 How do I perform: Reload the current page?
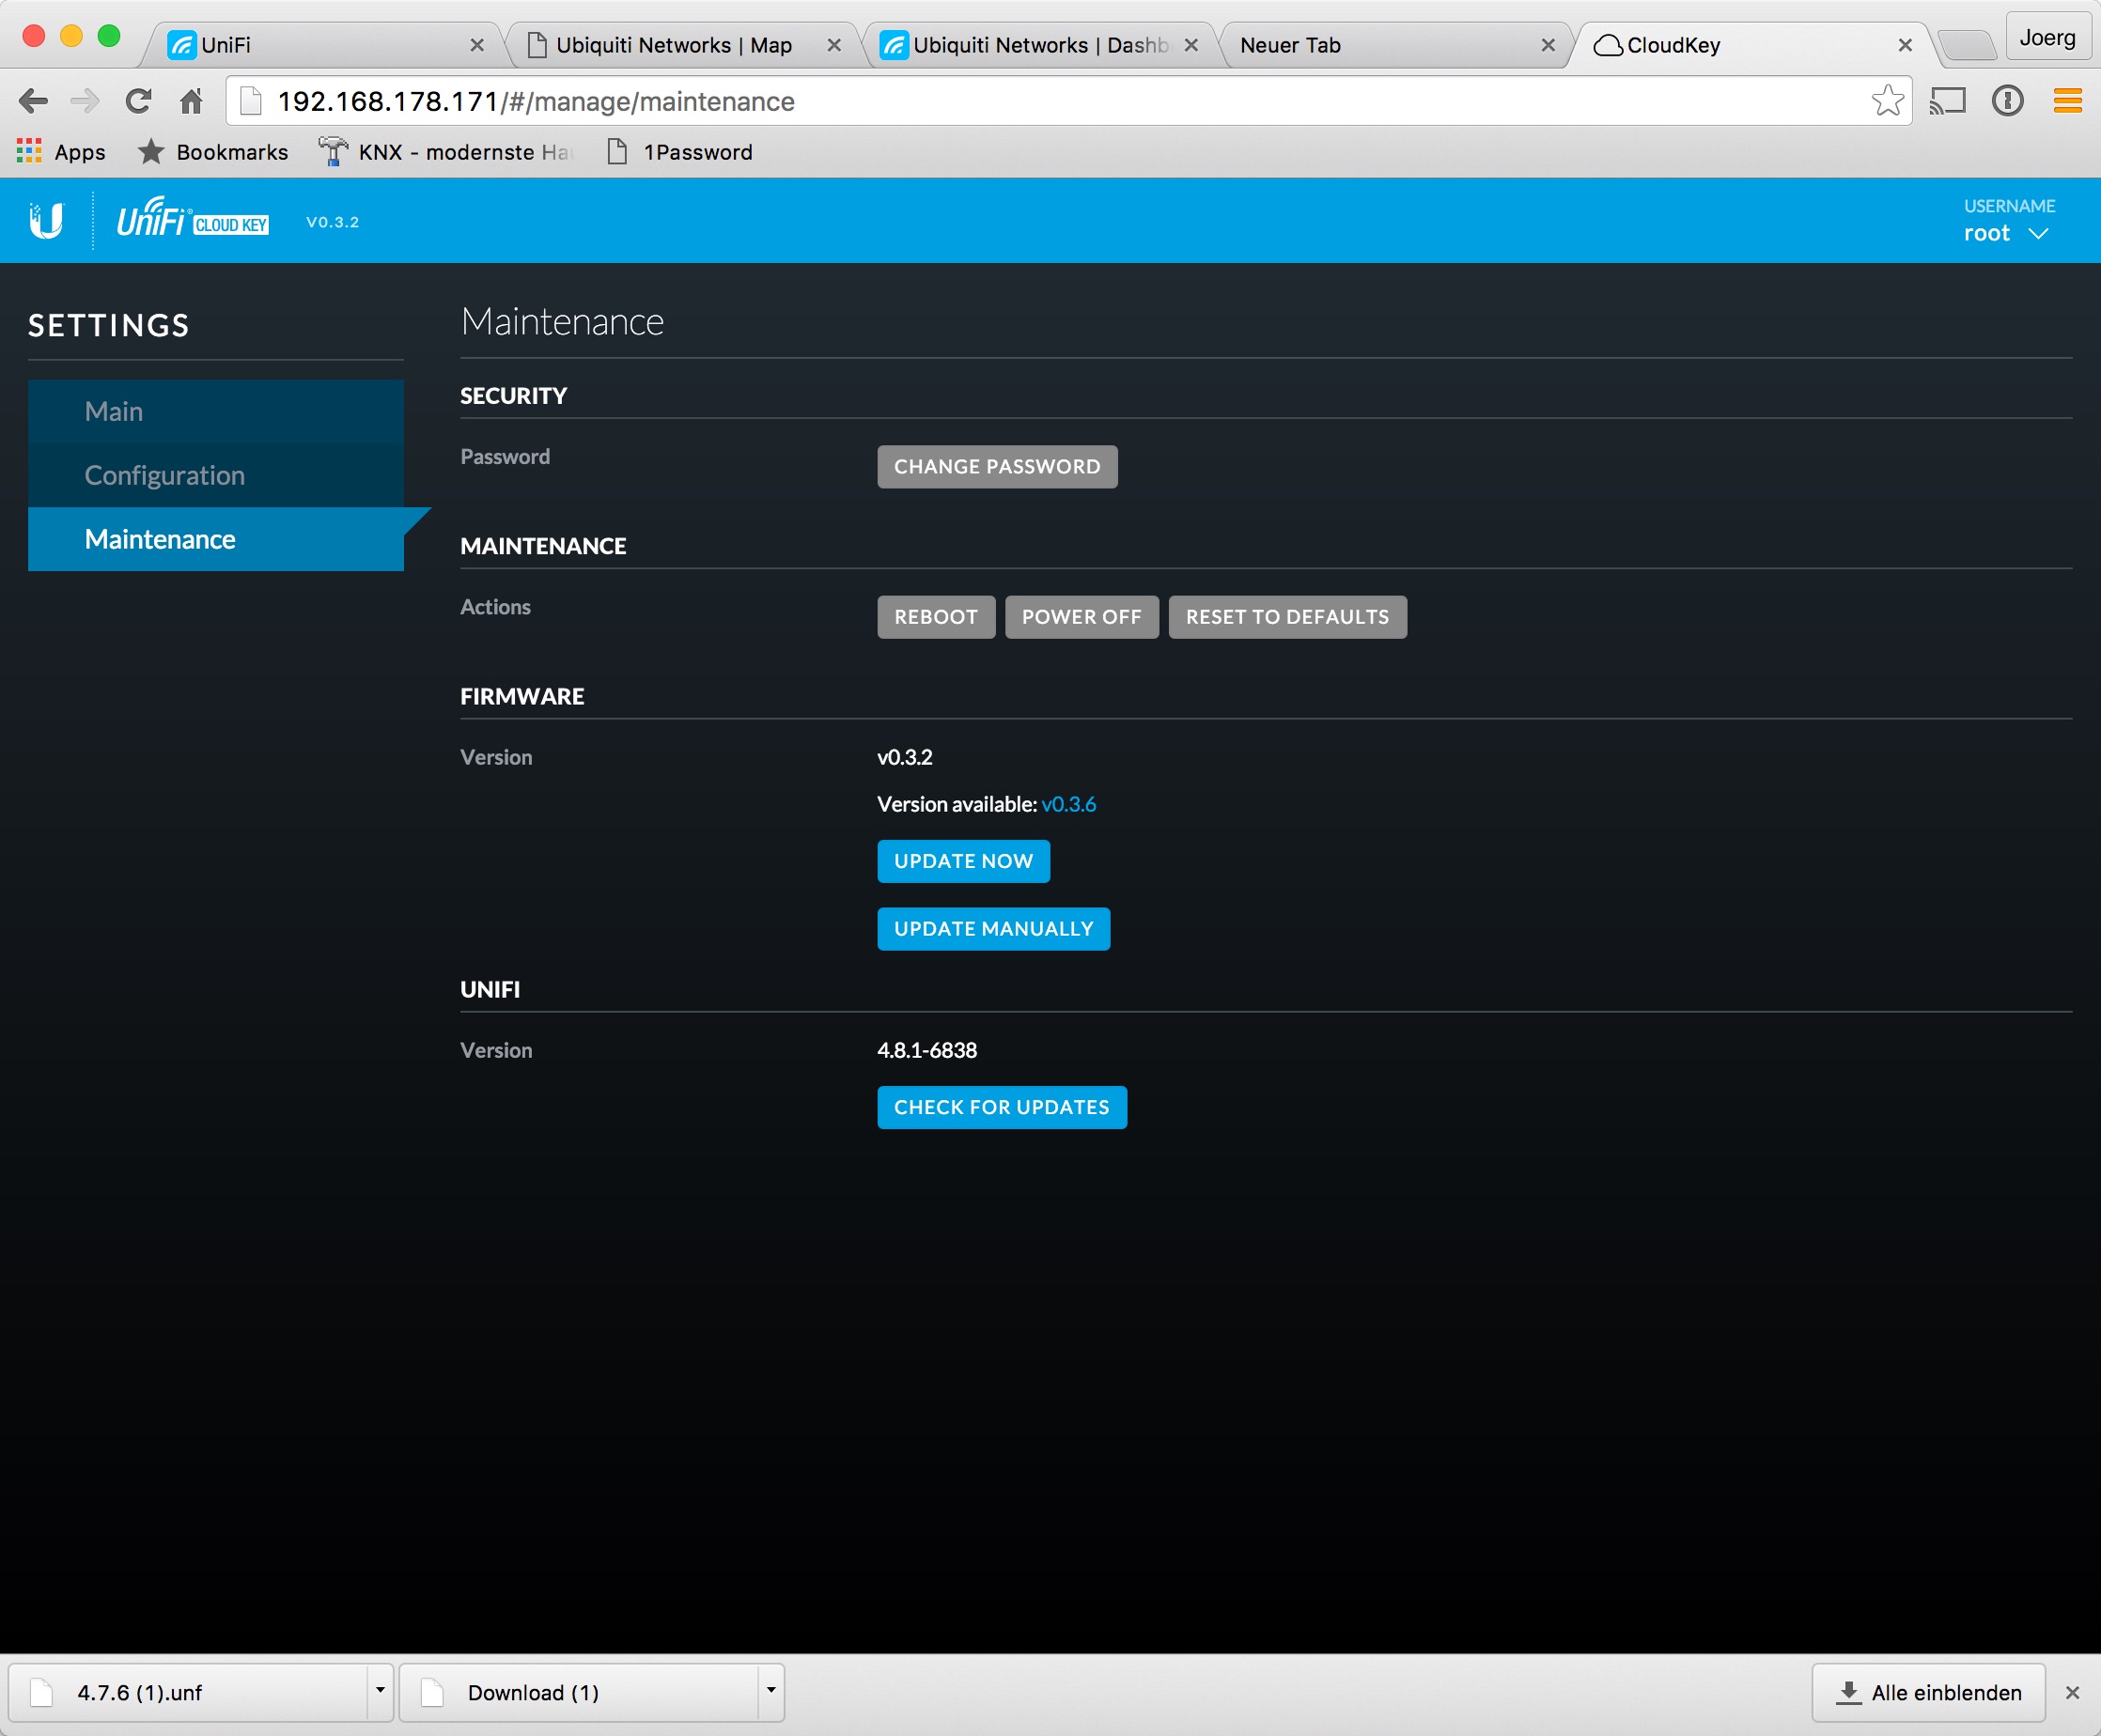point(139,100)
